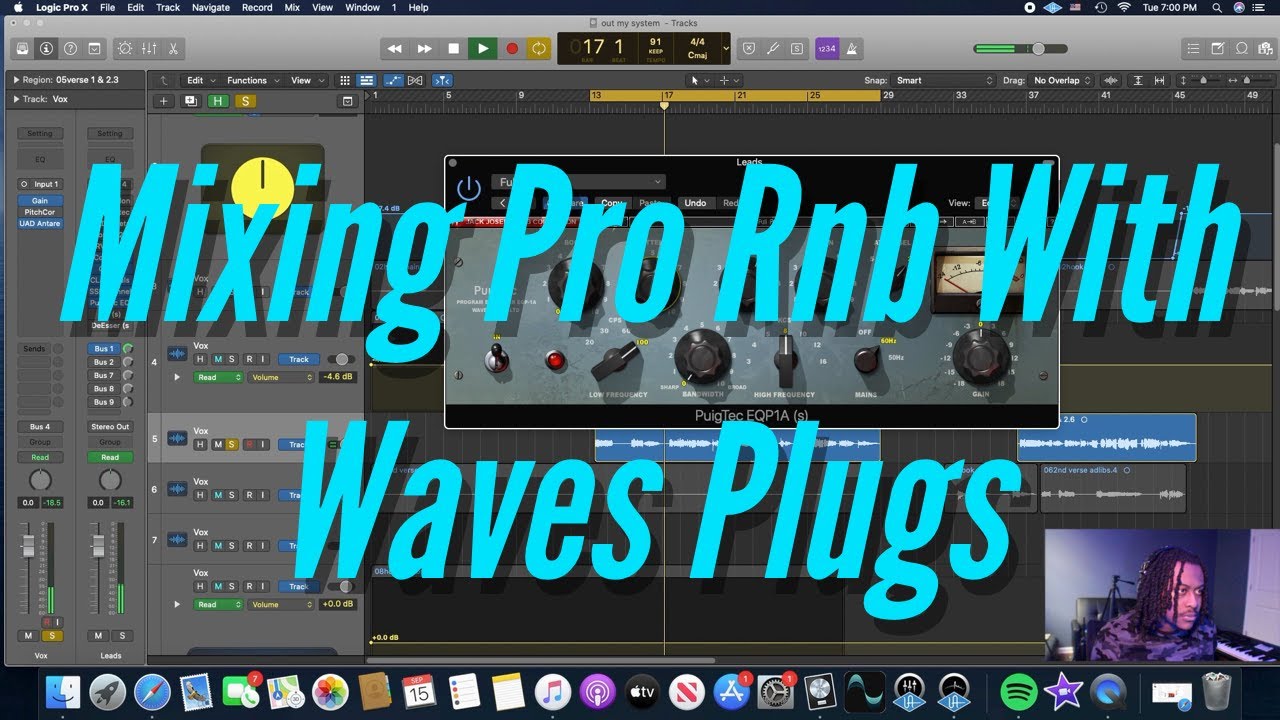Screen dimensions: 1280x720
Task: Stop playback with the Stop button
Action: (453, 48)
